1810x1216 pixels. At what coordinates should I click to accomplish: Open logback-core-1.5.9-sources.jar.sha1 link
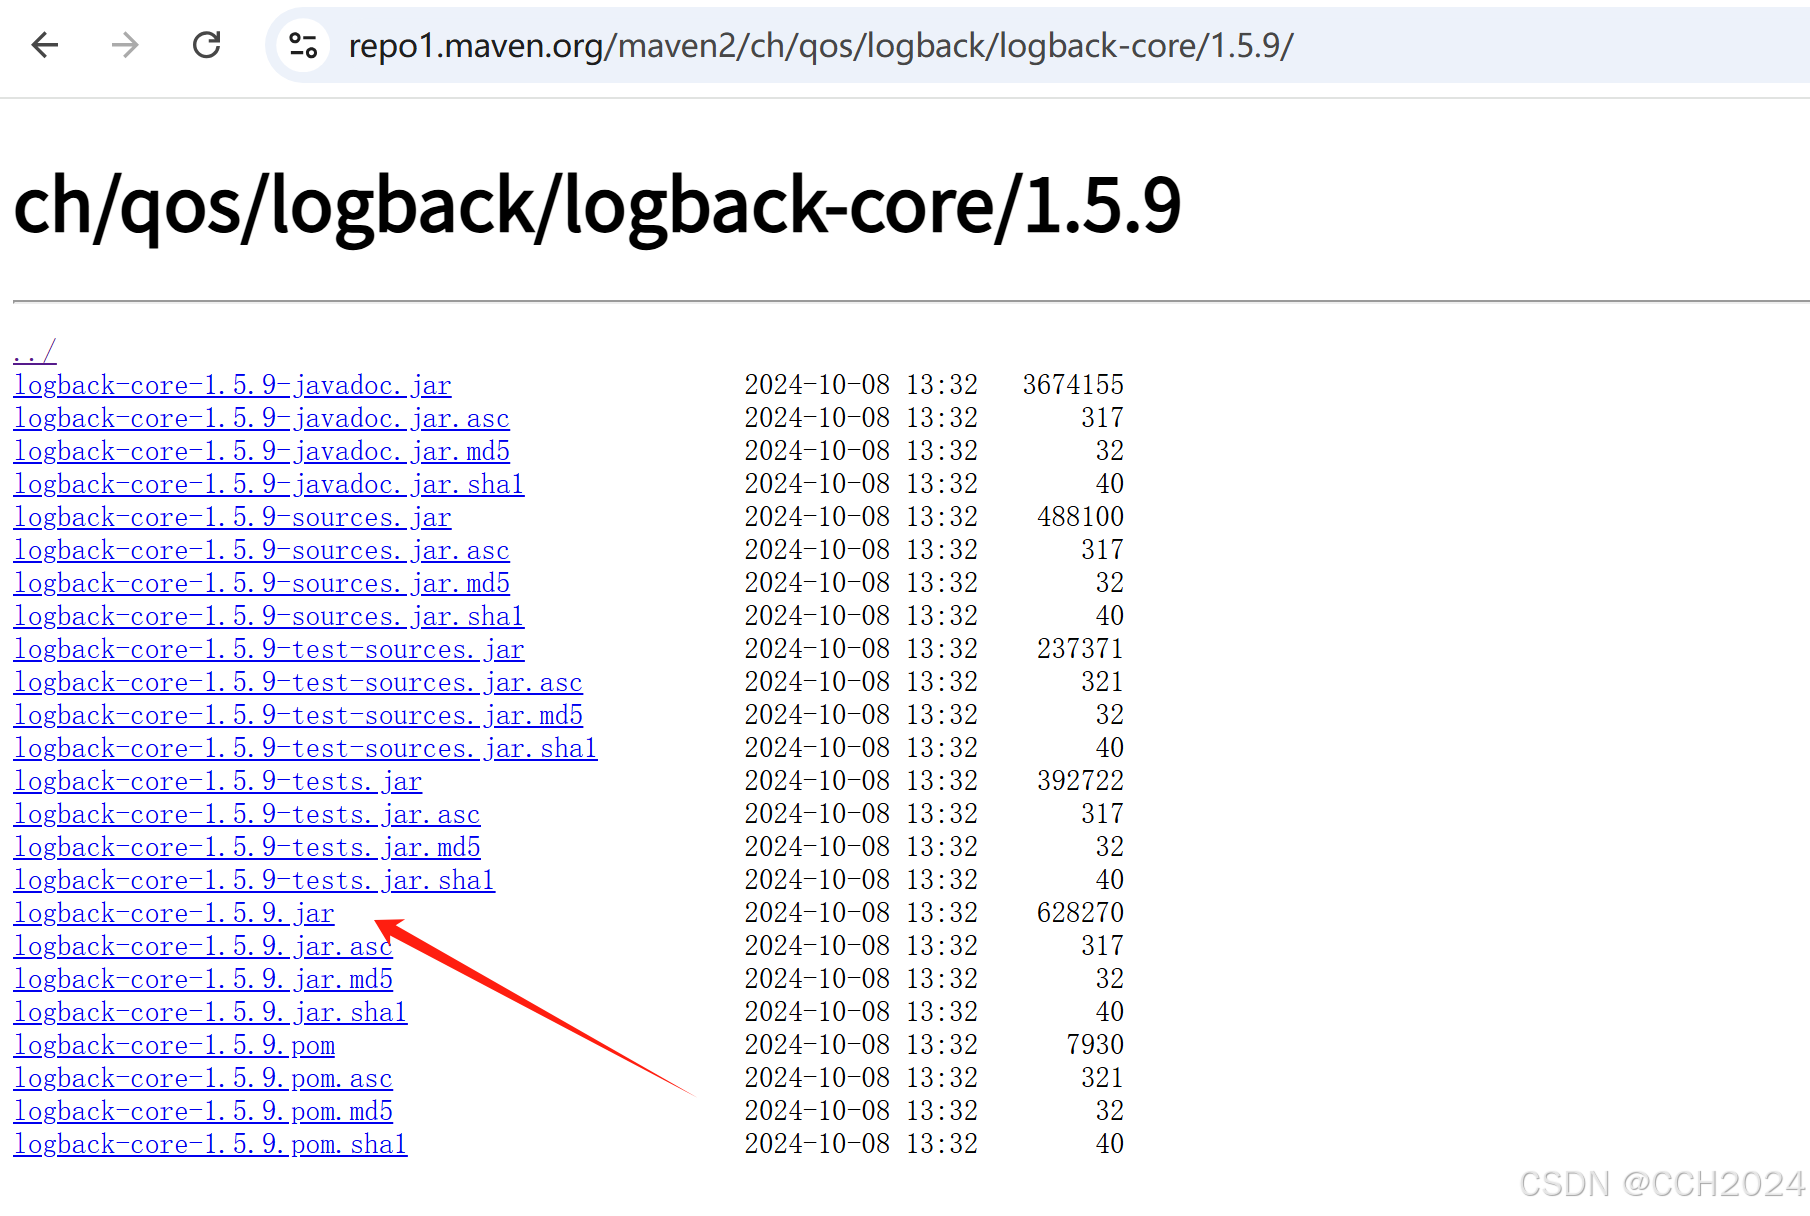(268, 616)
